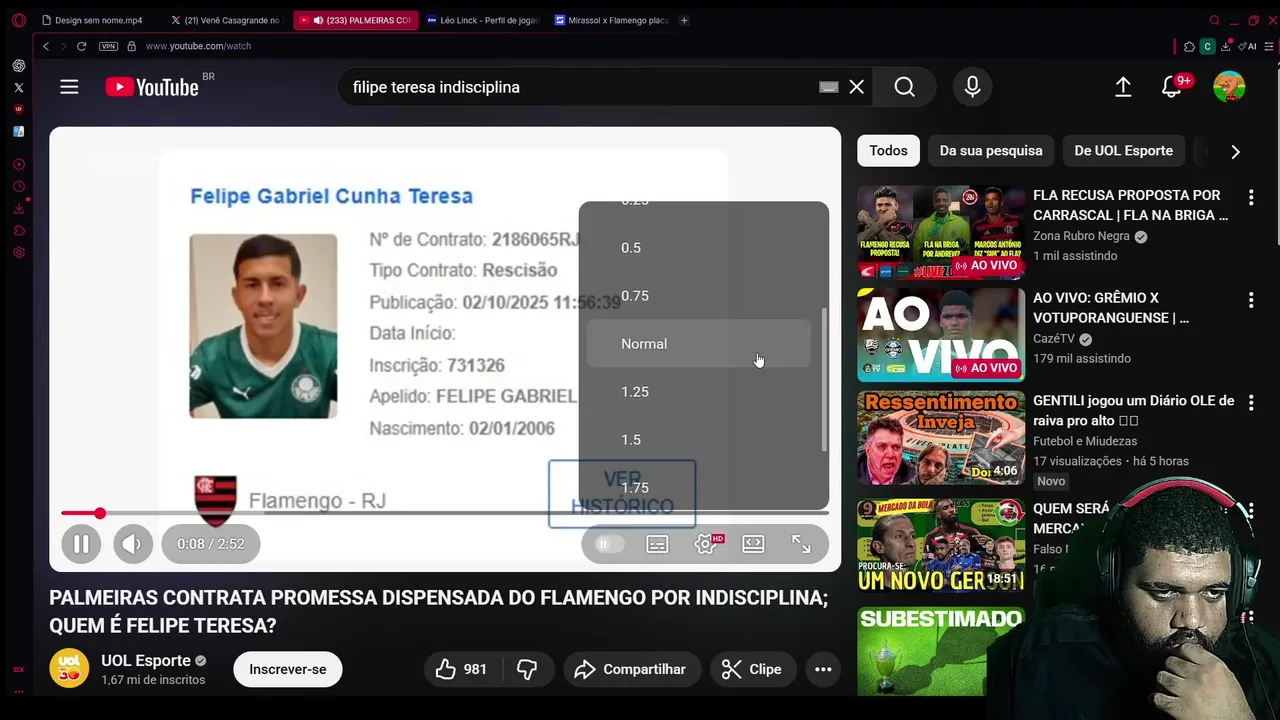Select 1.25 playback speed
This screenshot has height=720, width=1280.
[x=698, y=392]
